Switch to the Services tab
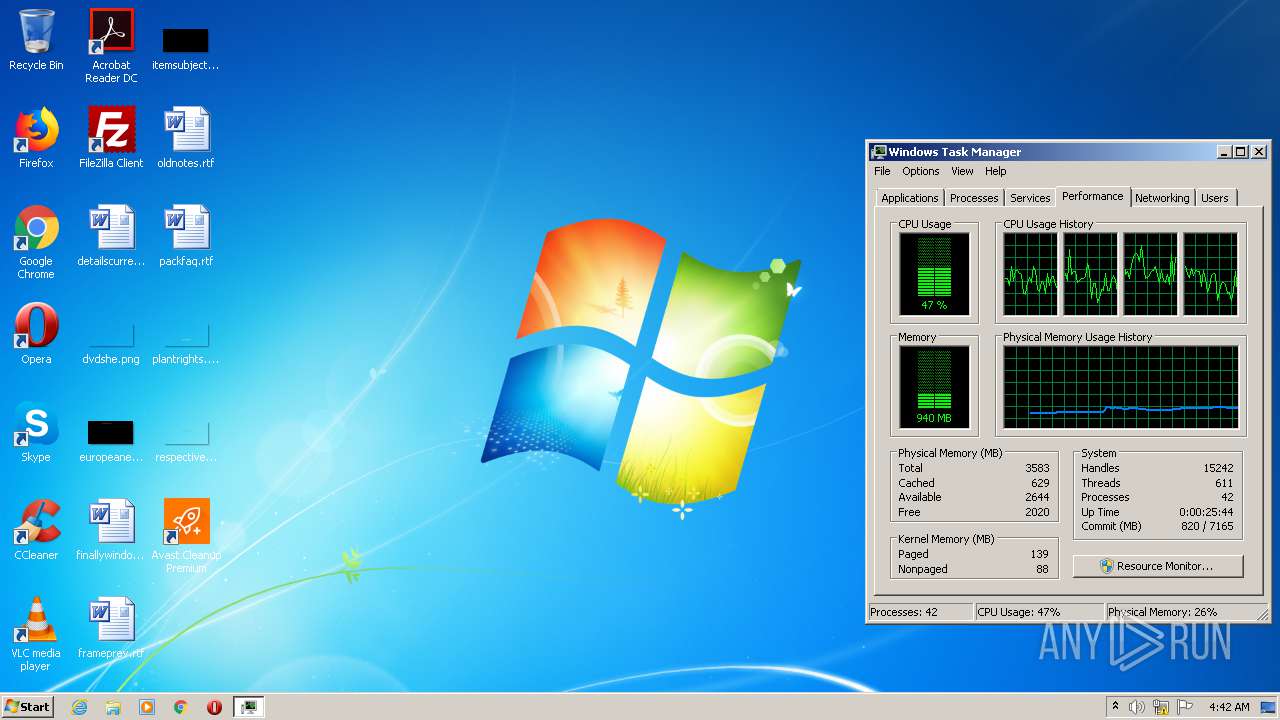 click(1030, 198)
